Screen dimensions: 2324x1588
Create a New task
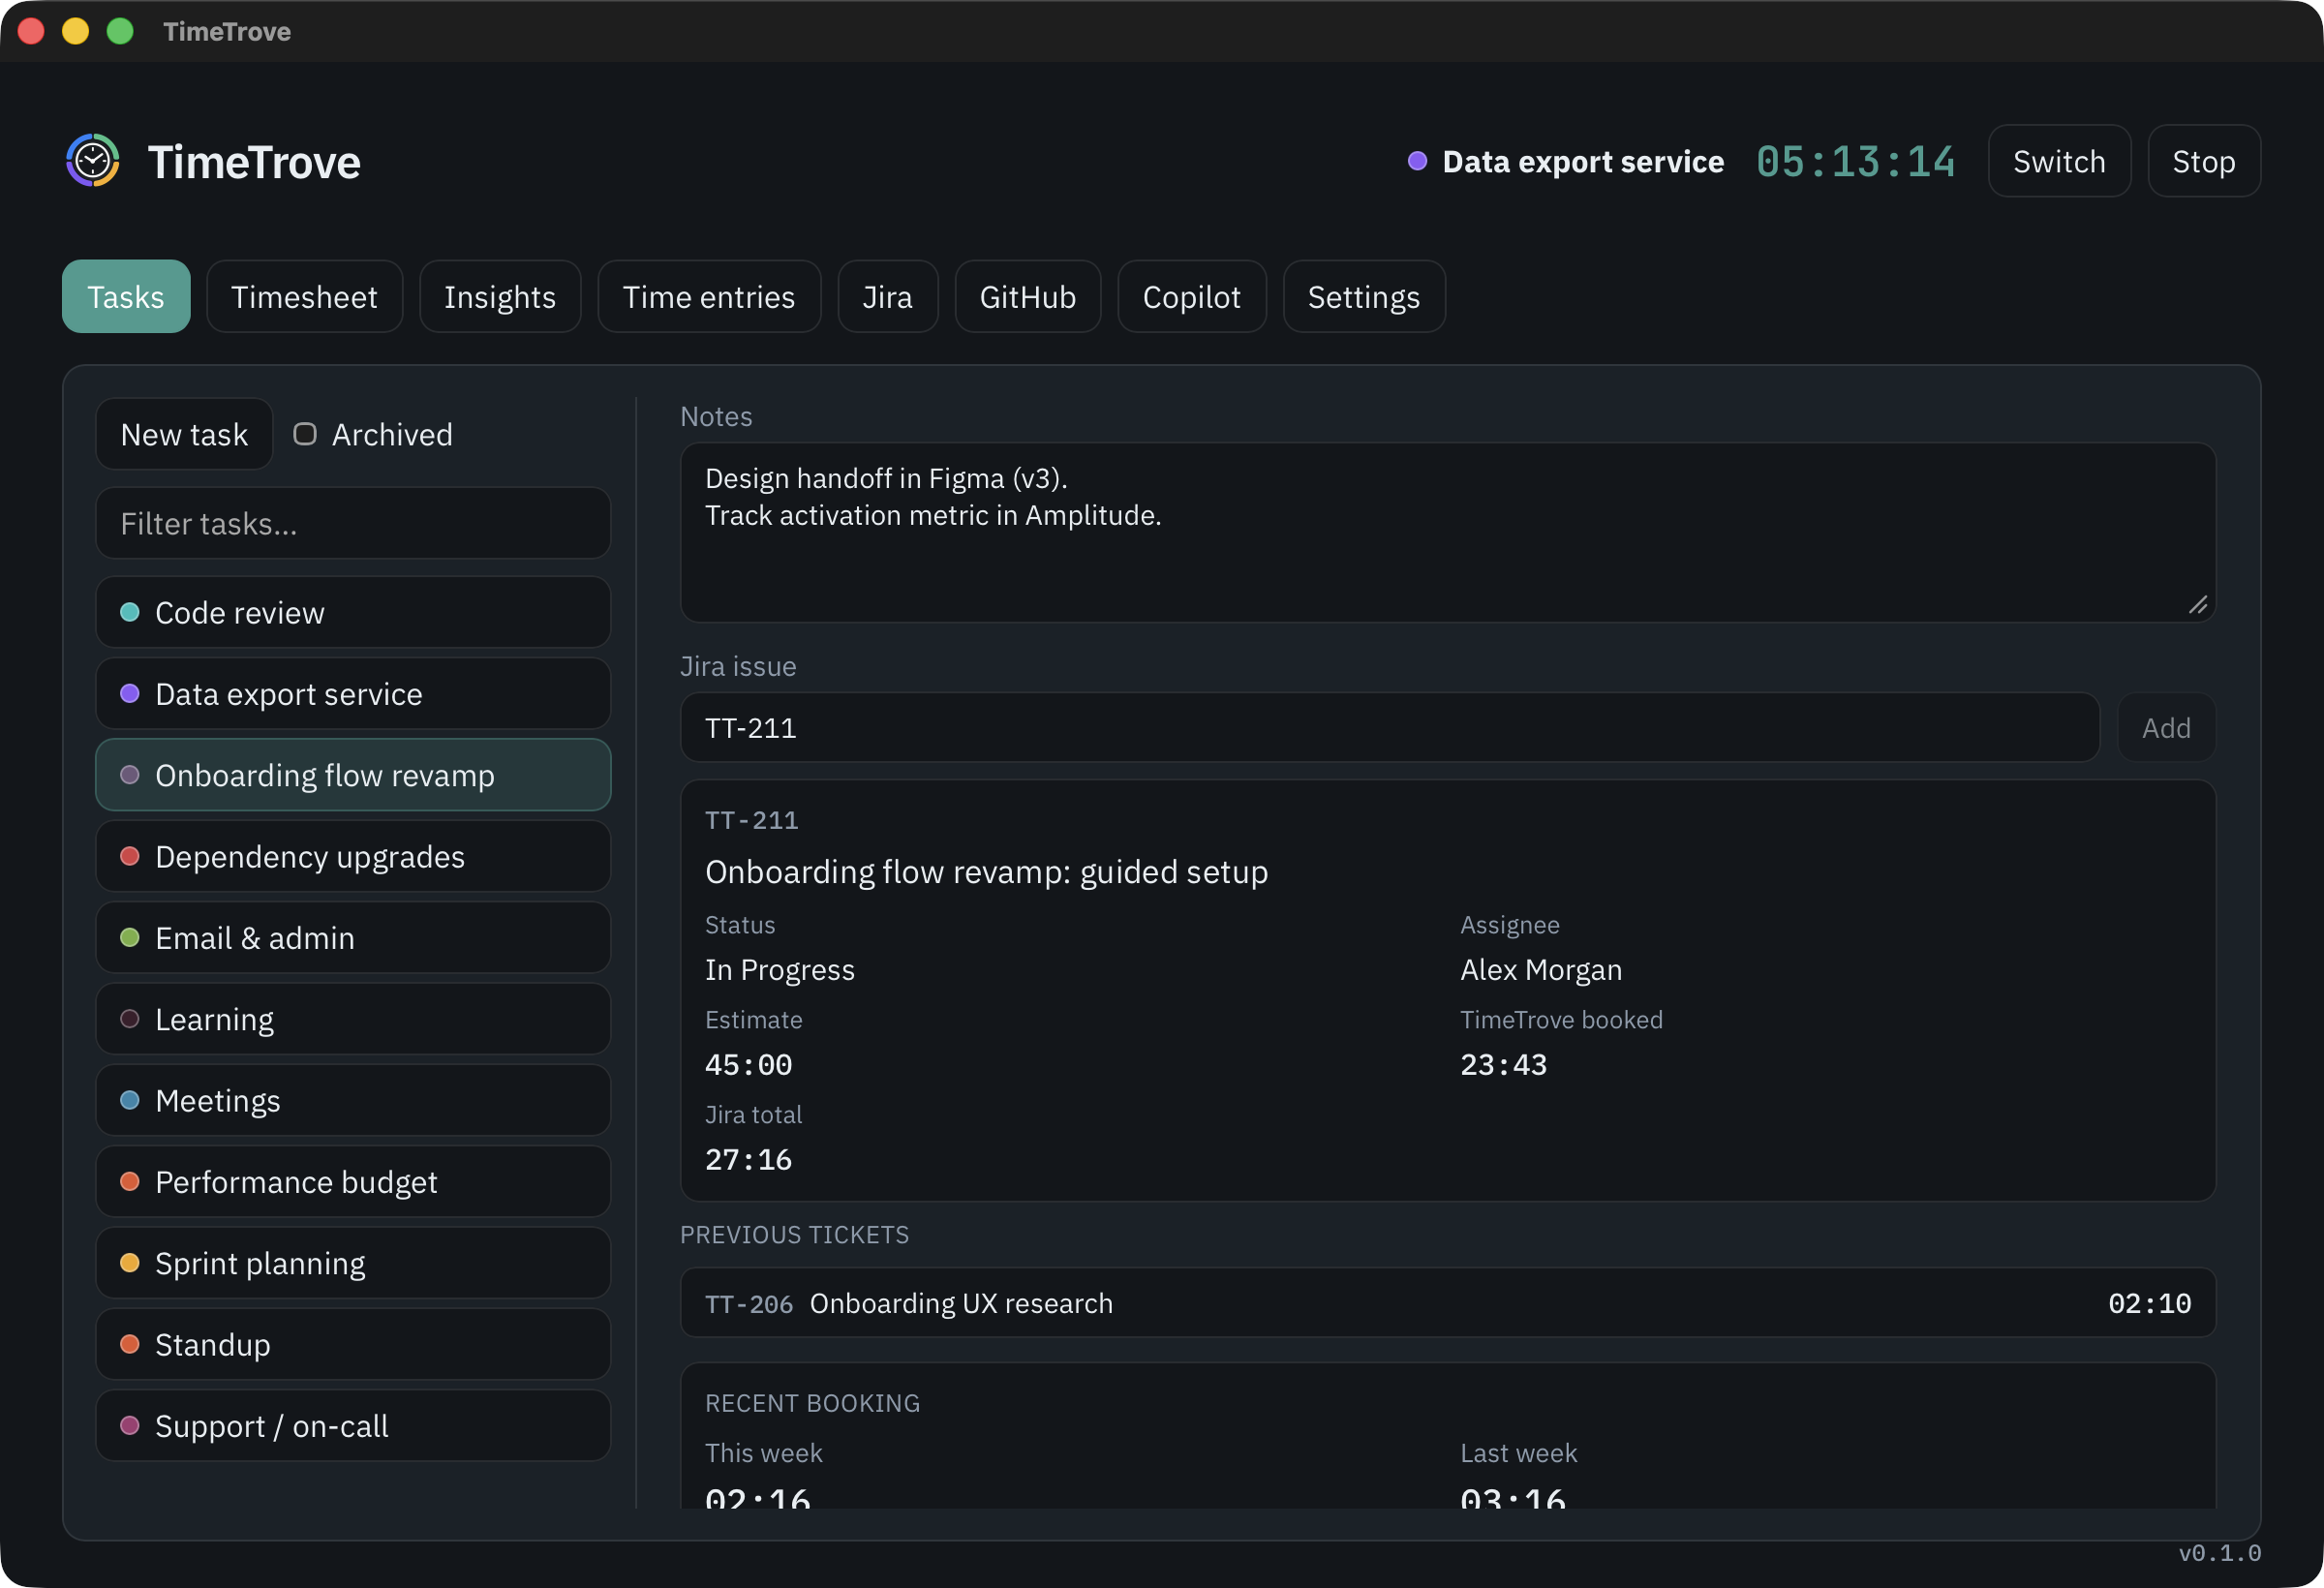184,434
